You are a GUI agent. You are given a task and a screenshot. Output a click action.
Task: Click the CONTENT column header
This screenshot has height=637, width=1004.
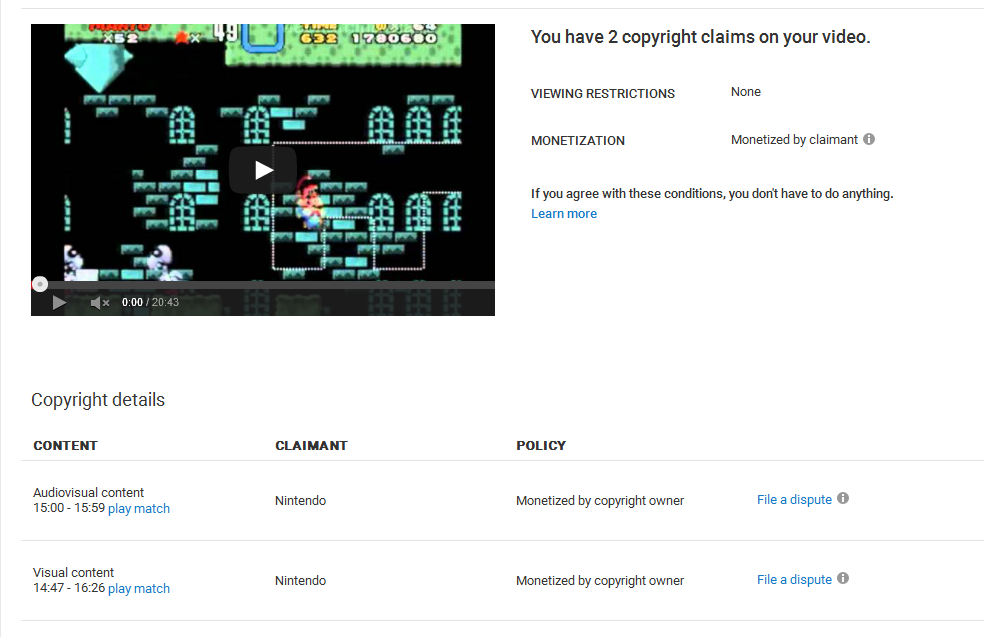click(x=65, y=446)
